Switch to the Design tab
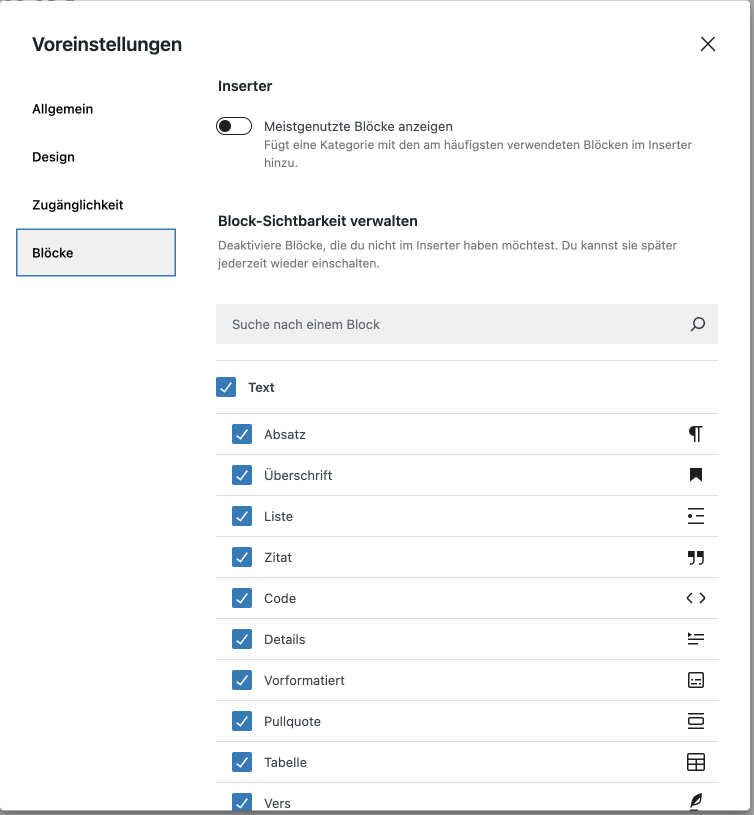Image resolution: width=754 pixels, height=815 pixels. tap(54, 157)
